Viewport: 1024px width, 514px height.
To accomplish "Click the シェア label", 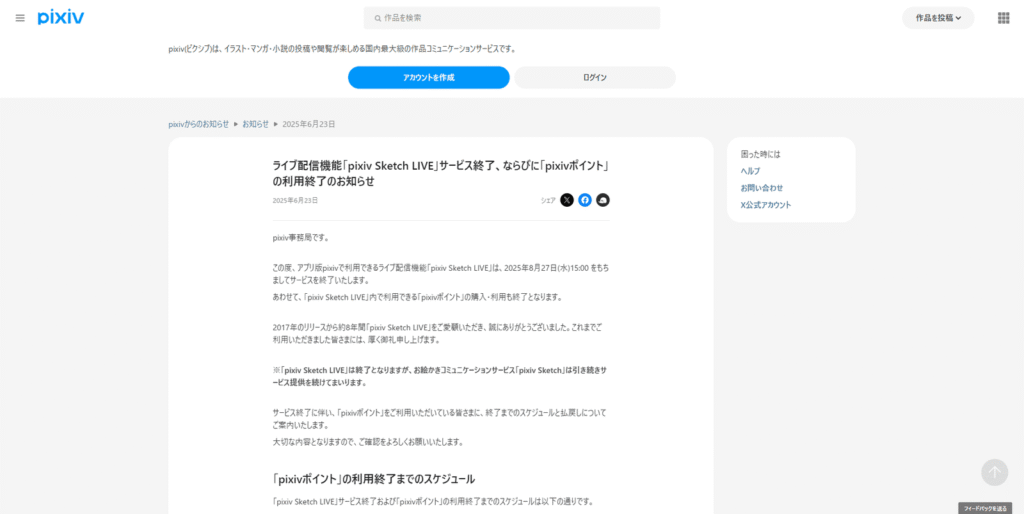I will 548,201.
